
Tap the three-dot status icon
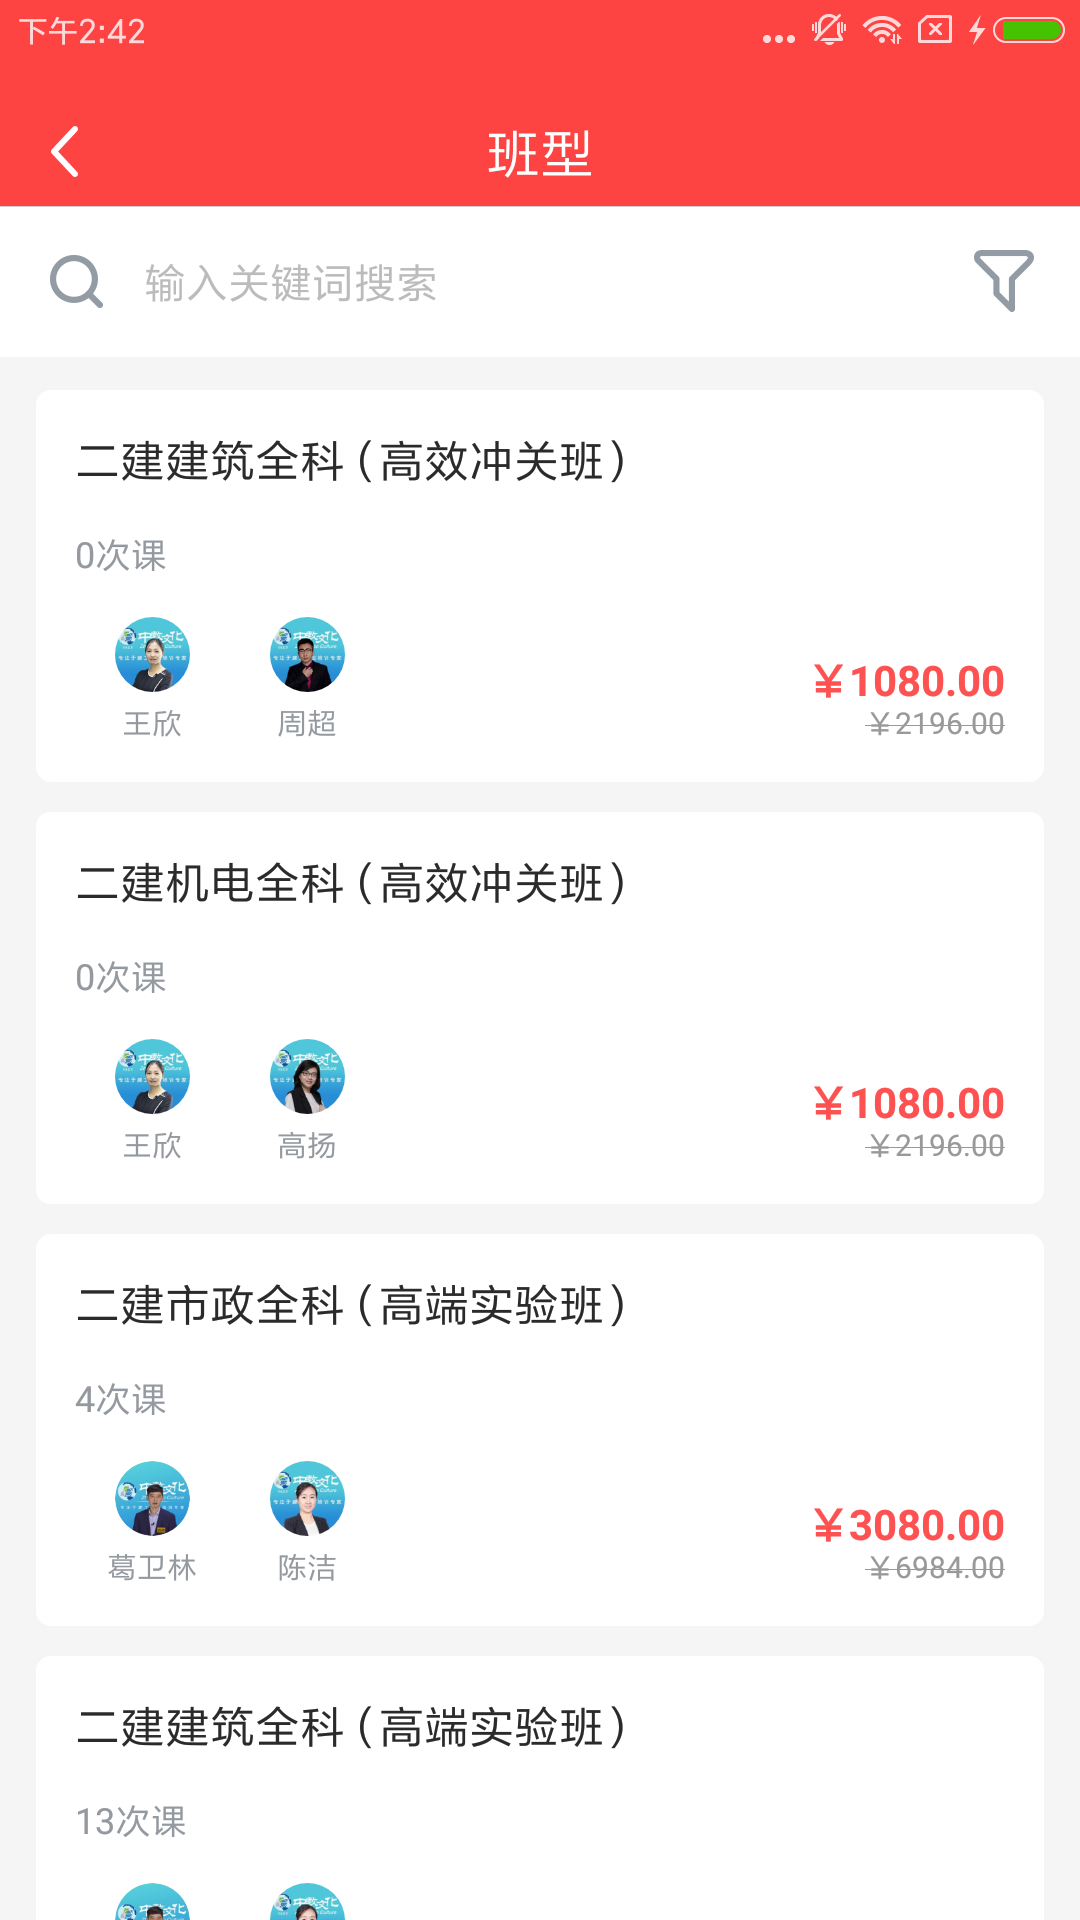778,38
